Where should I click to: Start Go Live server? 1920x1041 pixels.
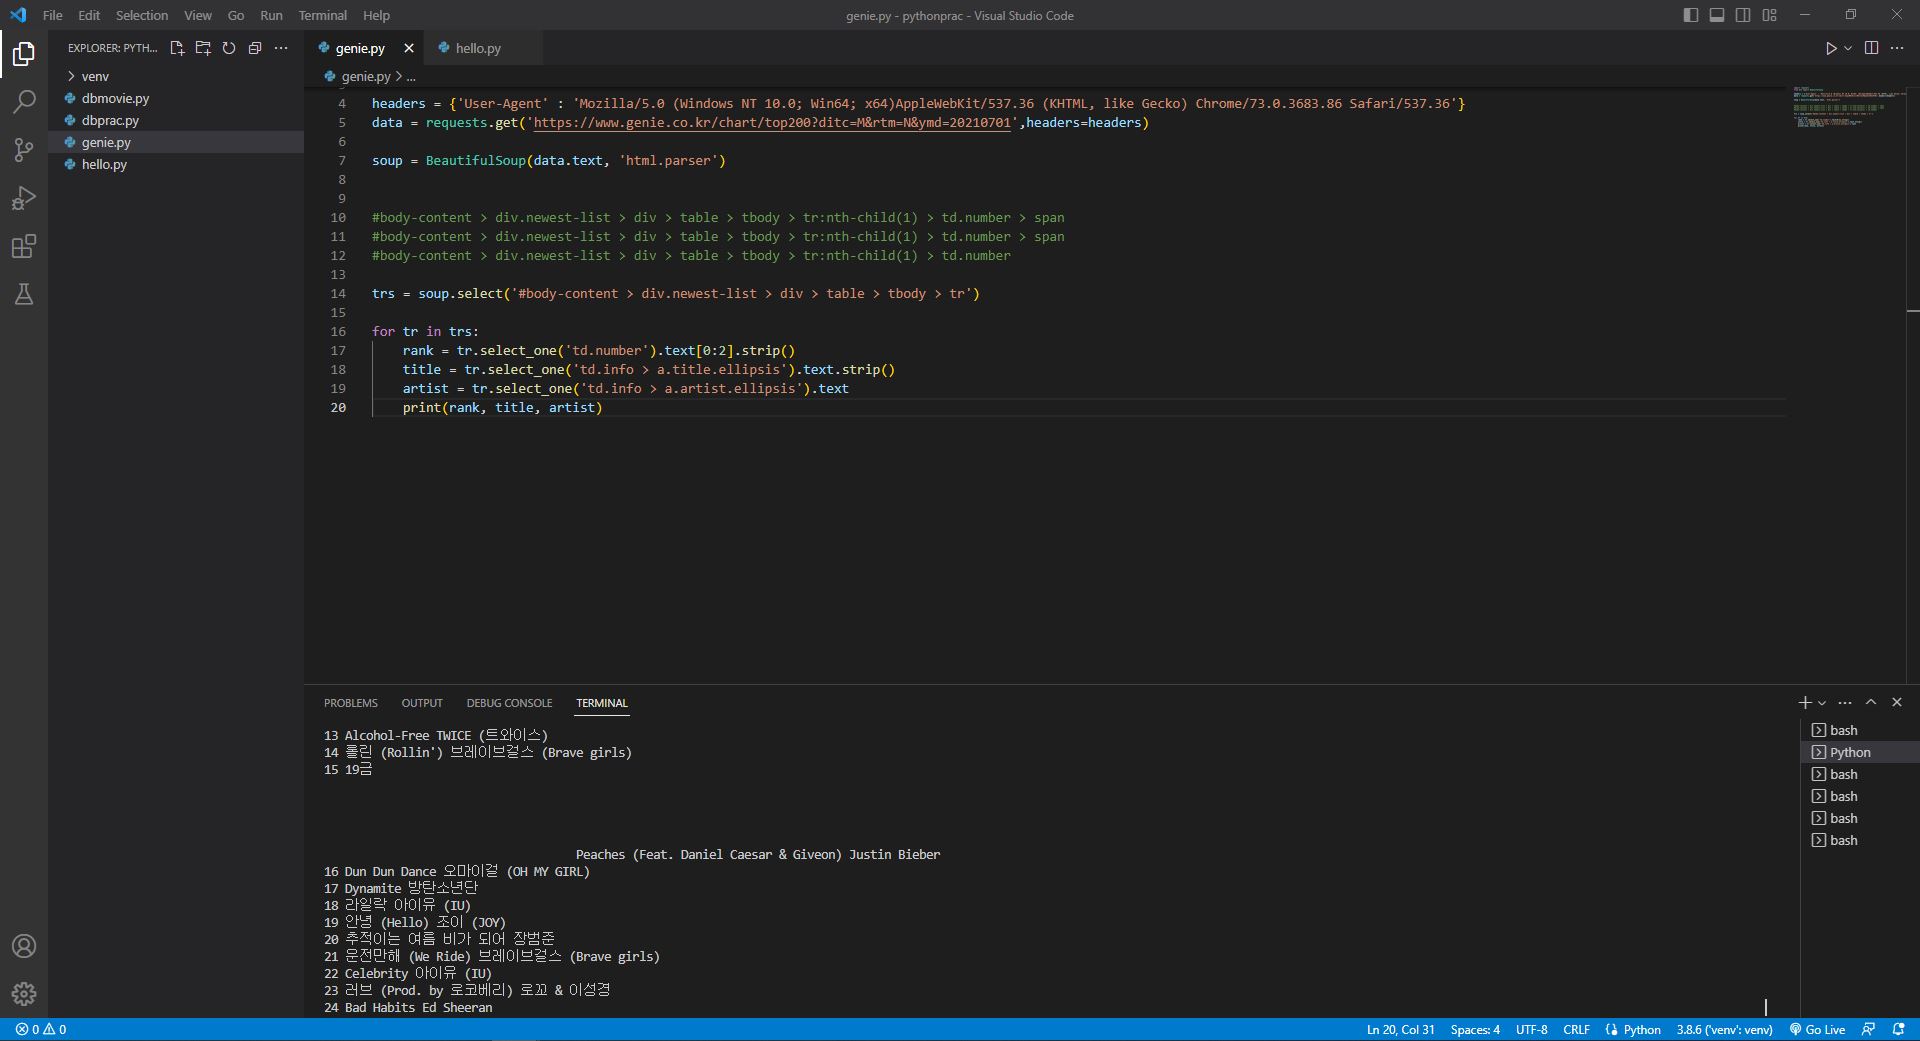(1817, 1029)
